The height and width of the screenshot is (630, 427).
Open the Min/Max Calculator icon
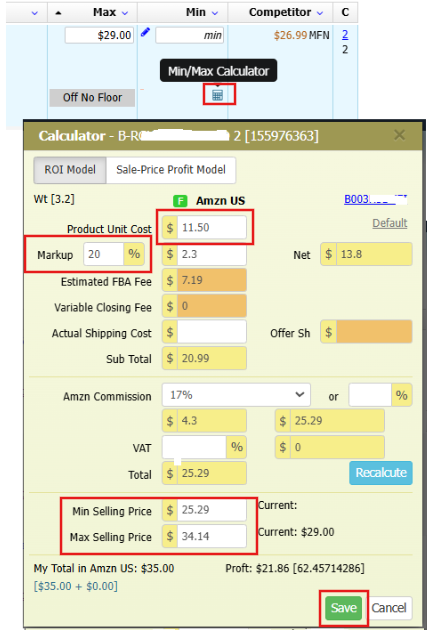217,95
